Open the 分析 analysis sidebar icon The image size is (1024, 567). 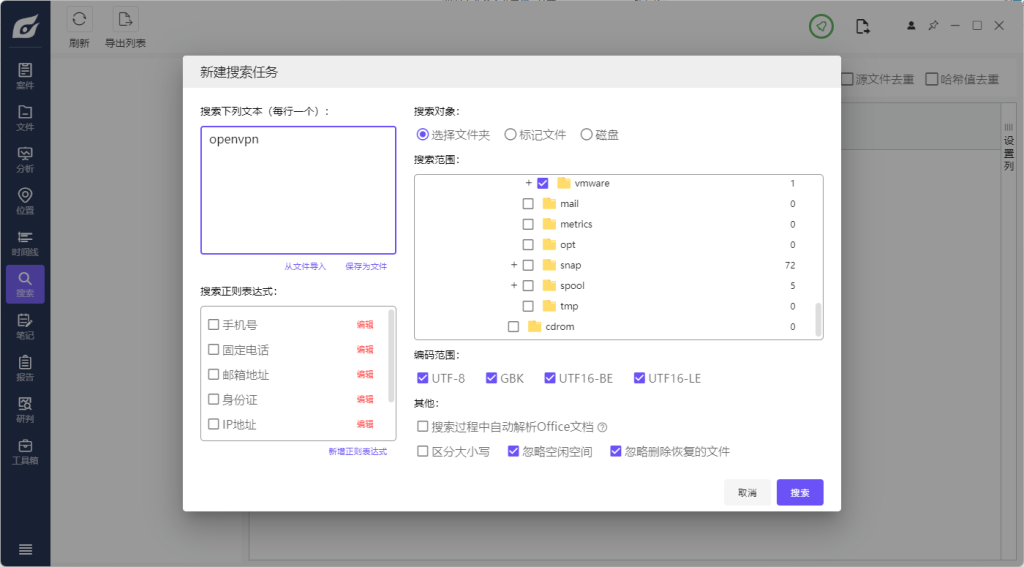pos(25,159)
